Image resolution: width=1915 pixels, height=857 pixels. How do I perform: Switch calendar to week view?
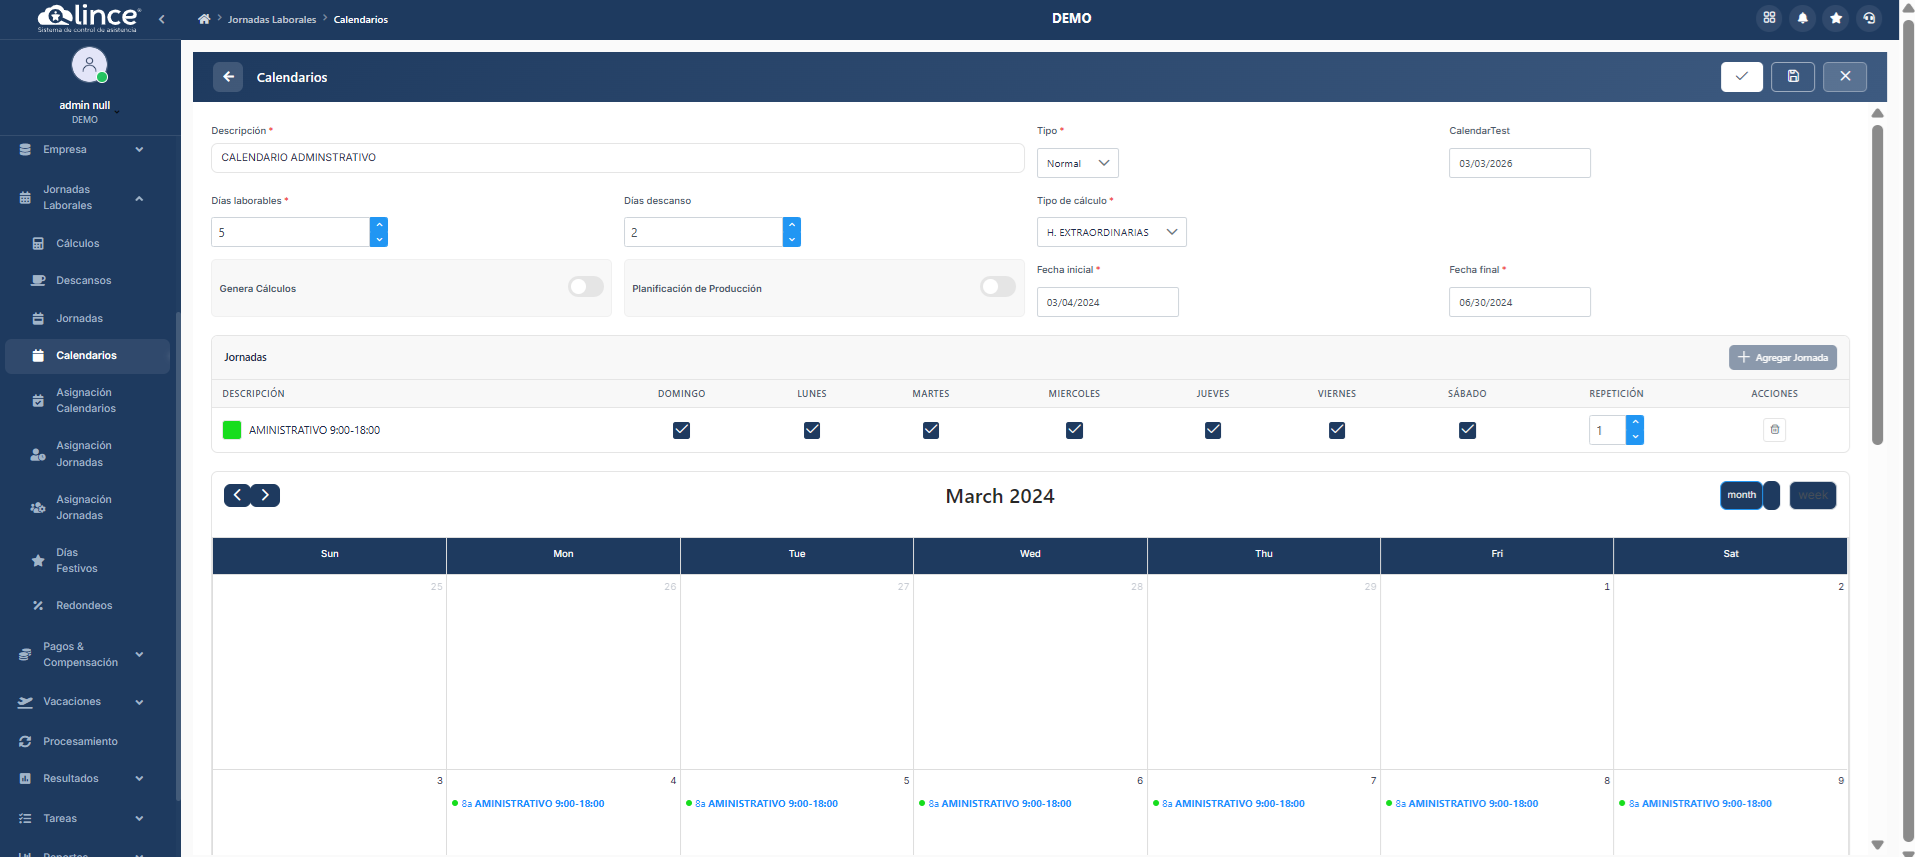[x=1812, y=495]
